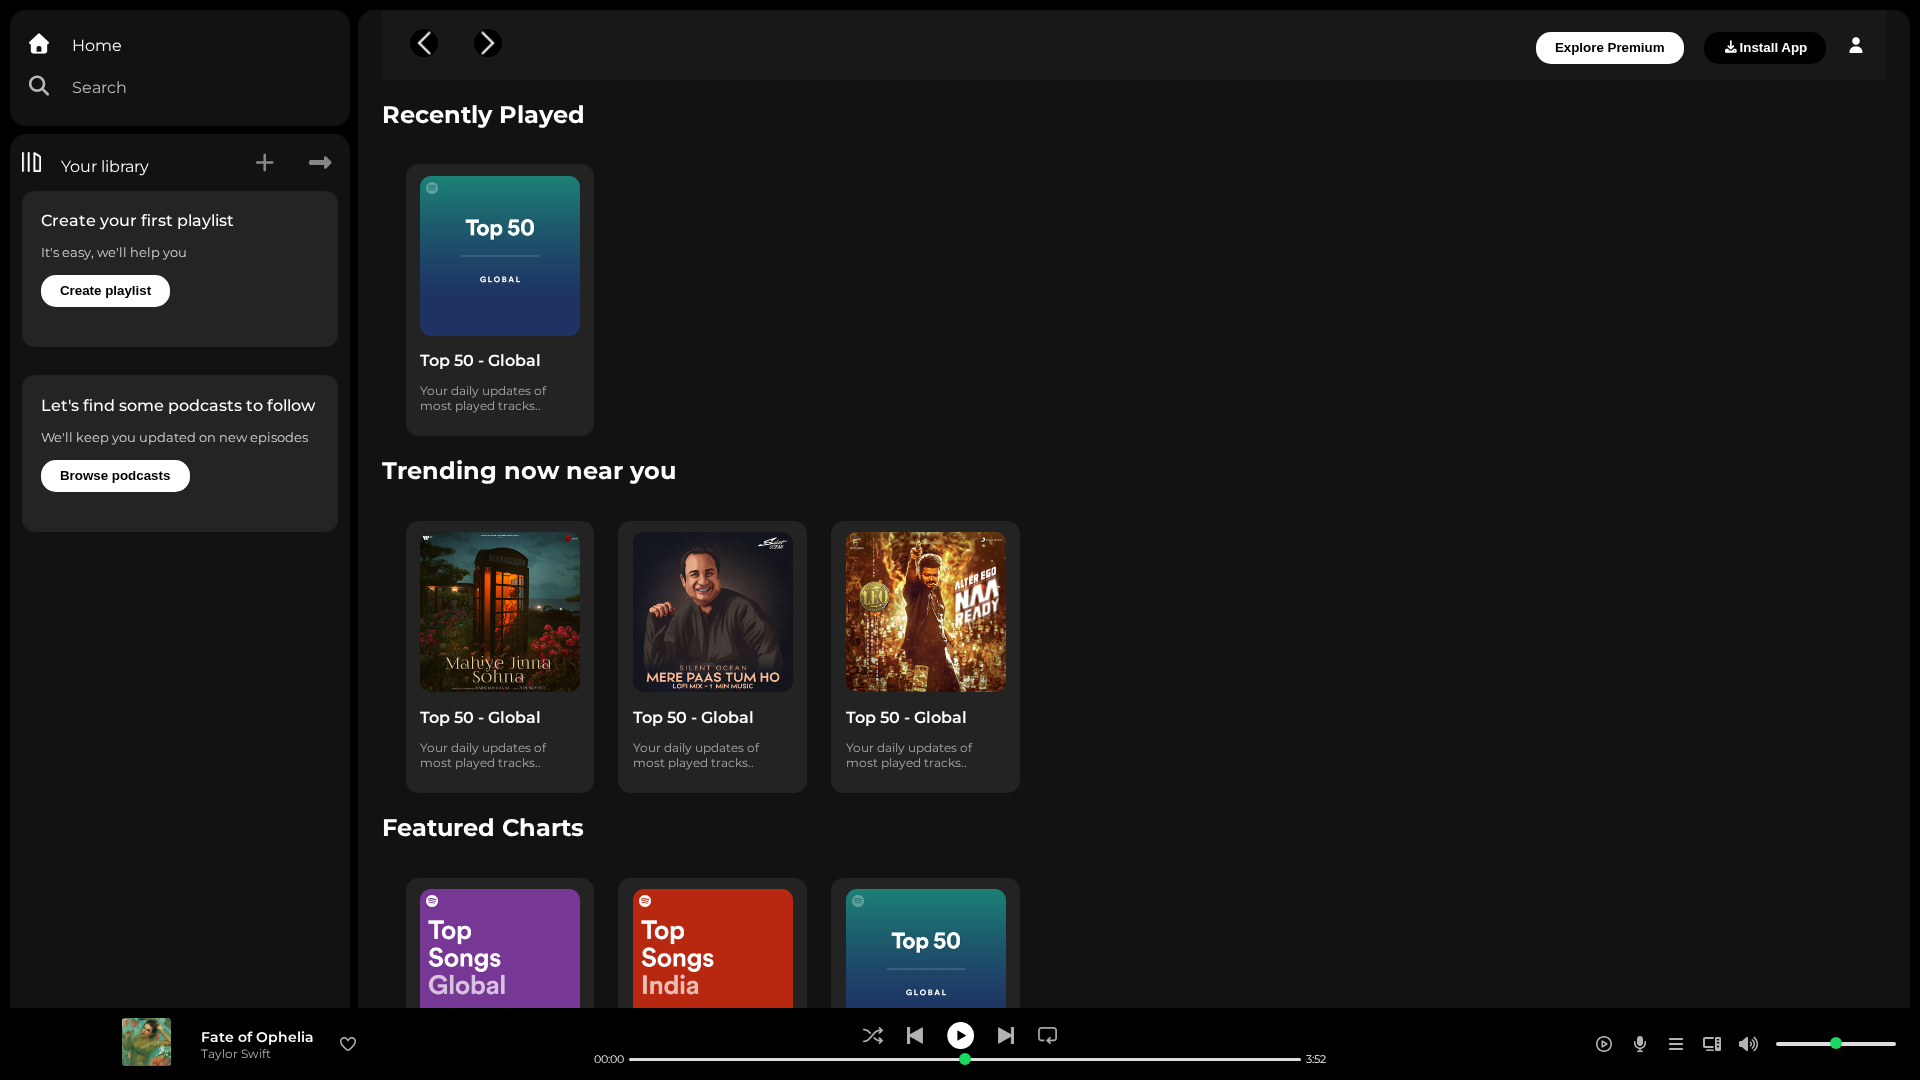1920x1080 pixels.
Task: Like the current song with heart icon
Action: tap(348, 1044)
